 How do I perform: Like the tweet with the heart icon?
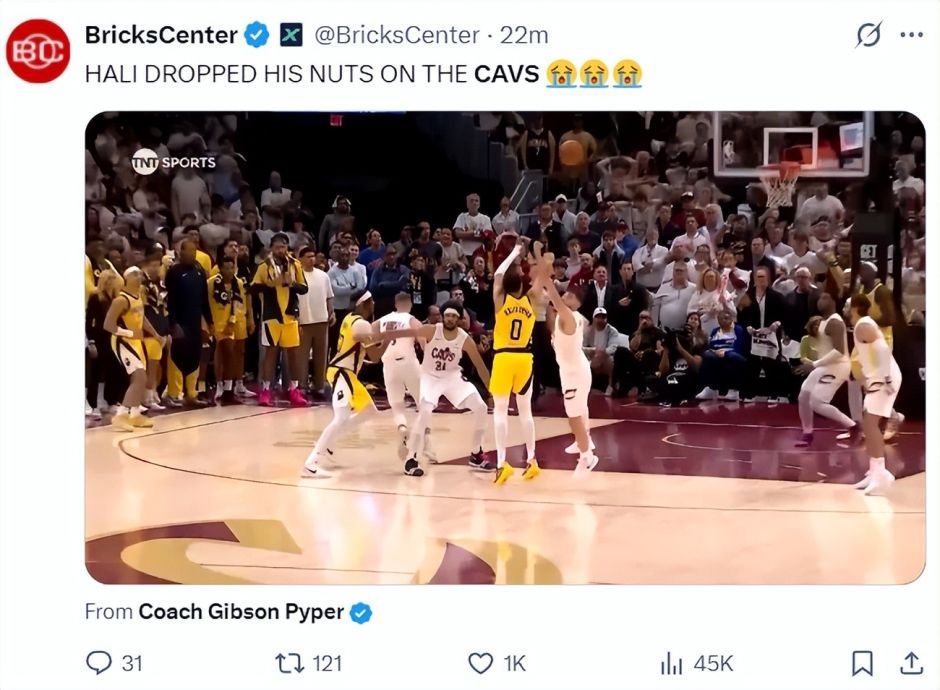[481, 662]
